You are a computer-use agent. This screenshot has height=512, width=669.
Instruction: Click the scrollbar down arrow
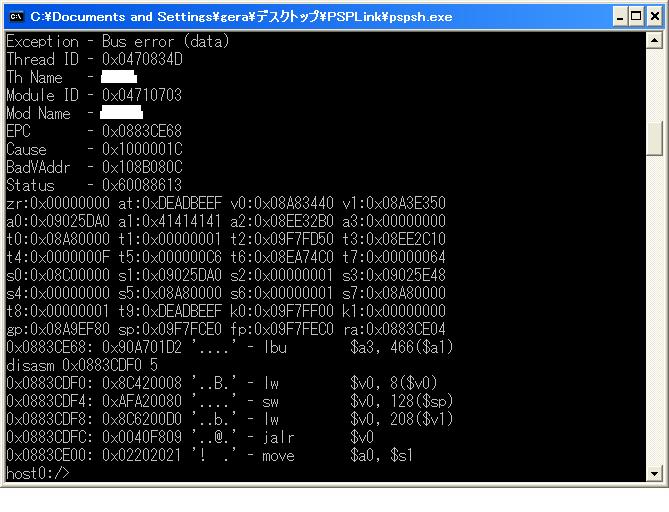[655, 473]
